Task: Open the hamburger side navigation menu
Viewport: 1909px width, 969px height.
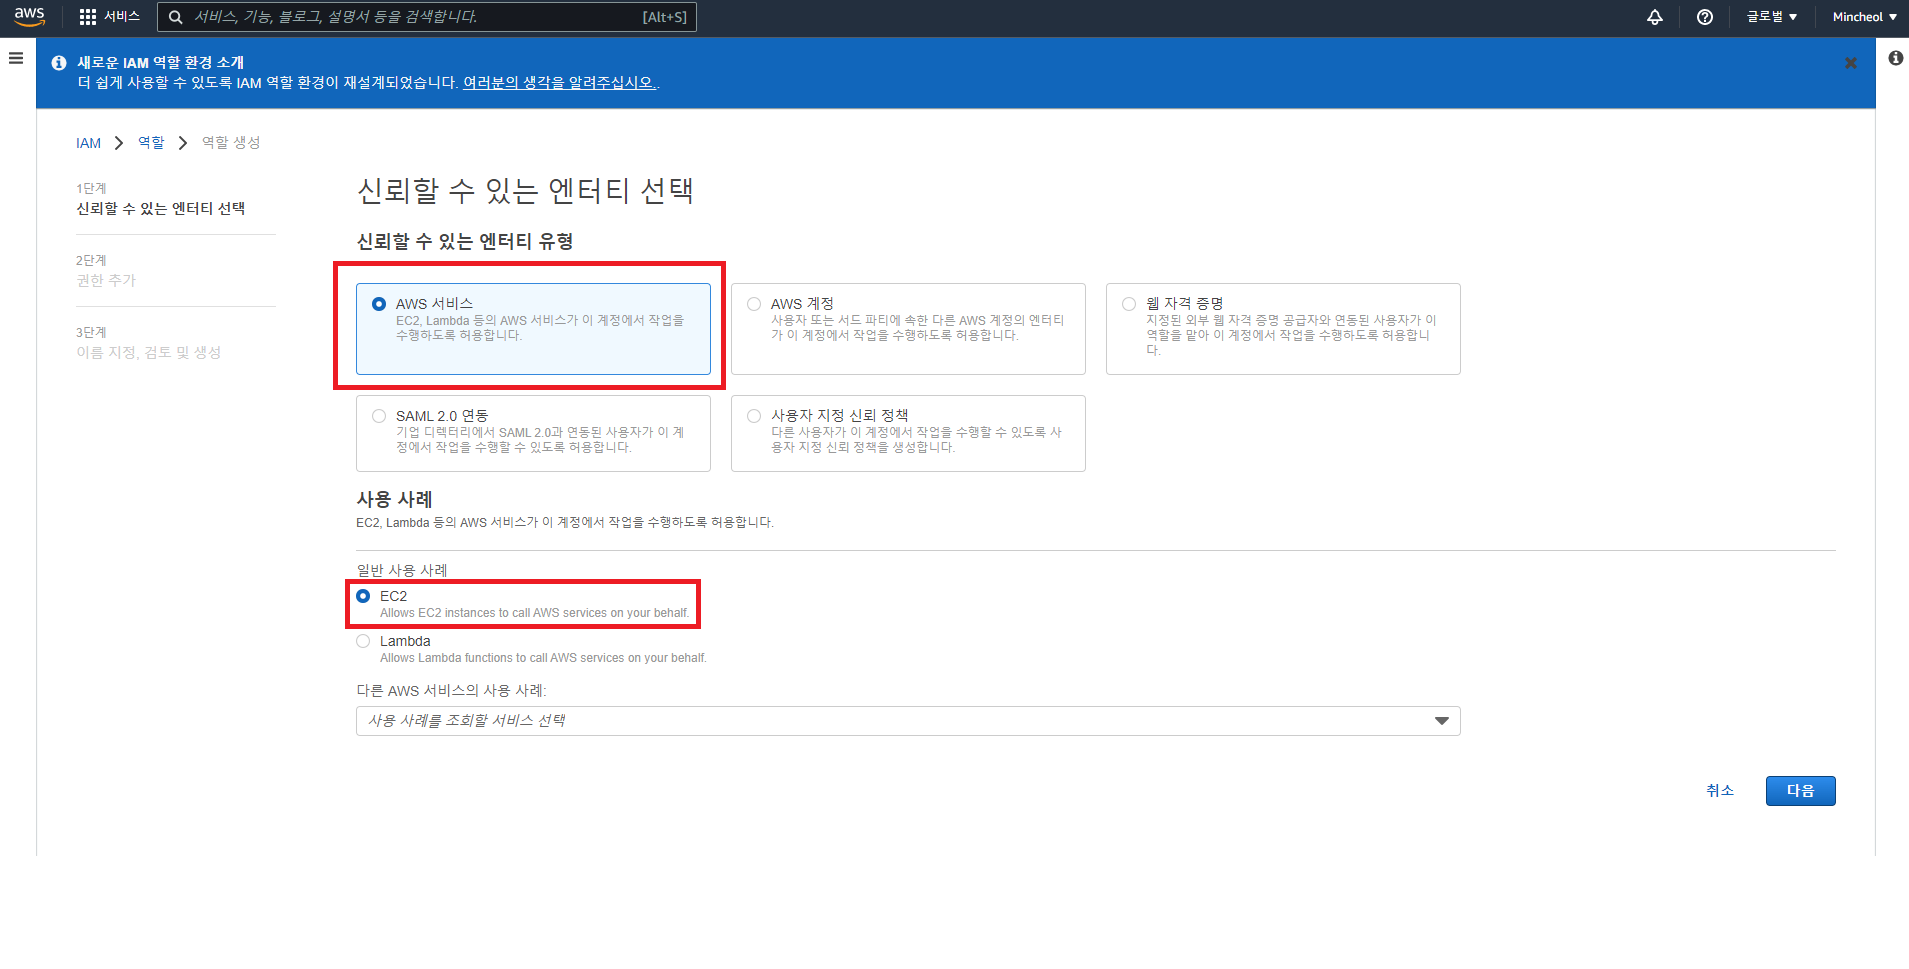Action: point(16,58)
